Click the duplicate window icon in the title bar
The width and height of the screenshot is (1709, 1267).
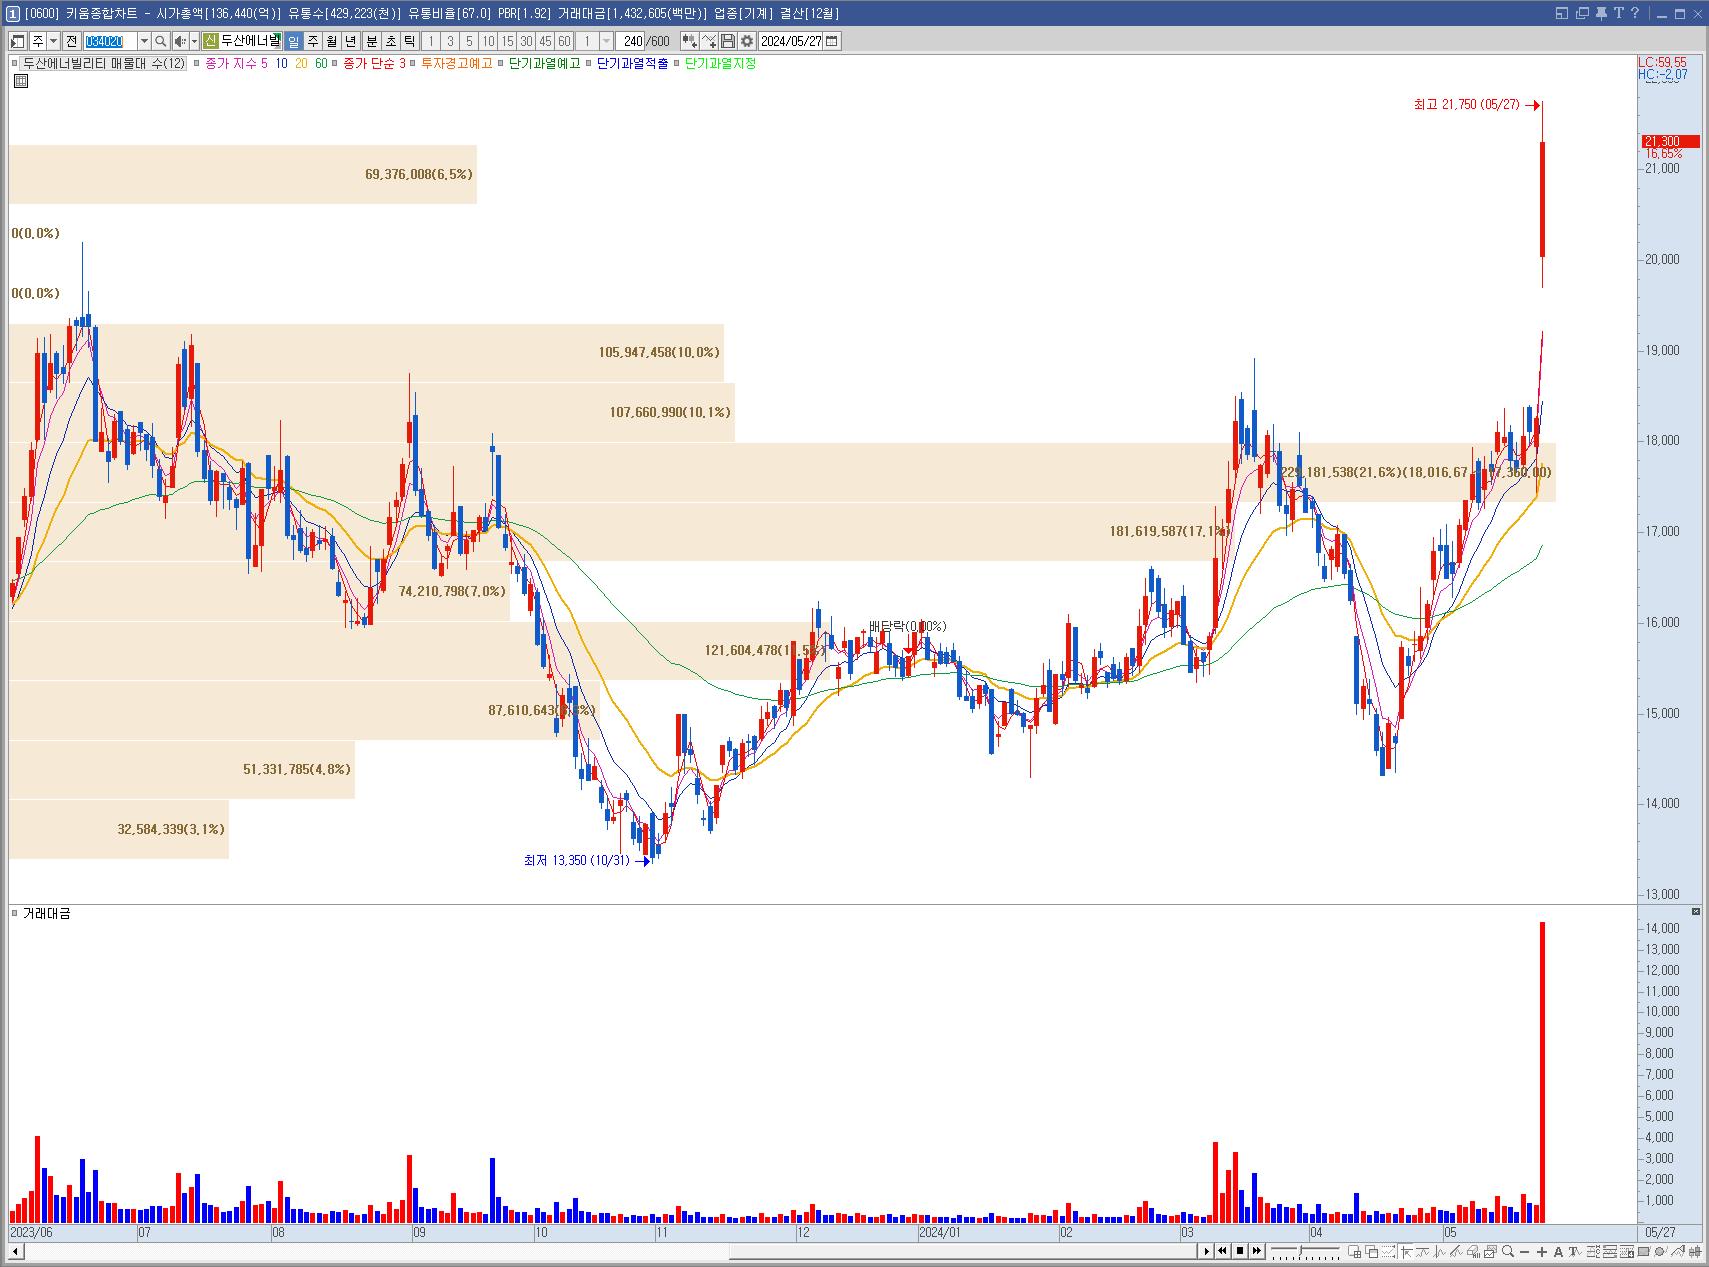click(1582, 13)
